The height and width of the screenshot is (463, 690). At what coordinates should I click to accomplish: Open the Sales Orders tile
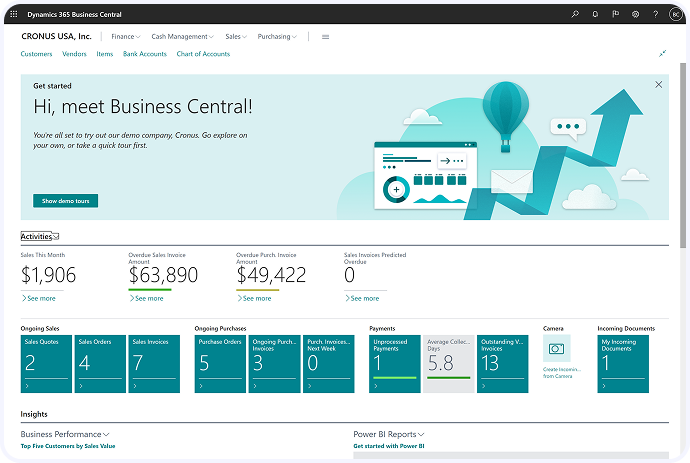coord(100,364)
